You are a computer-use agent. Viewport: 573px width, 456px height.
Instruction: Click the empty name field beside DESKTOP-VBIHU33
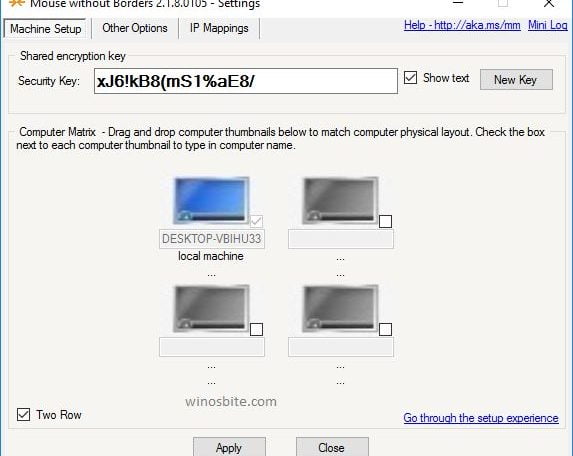pos(341,239)
